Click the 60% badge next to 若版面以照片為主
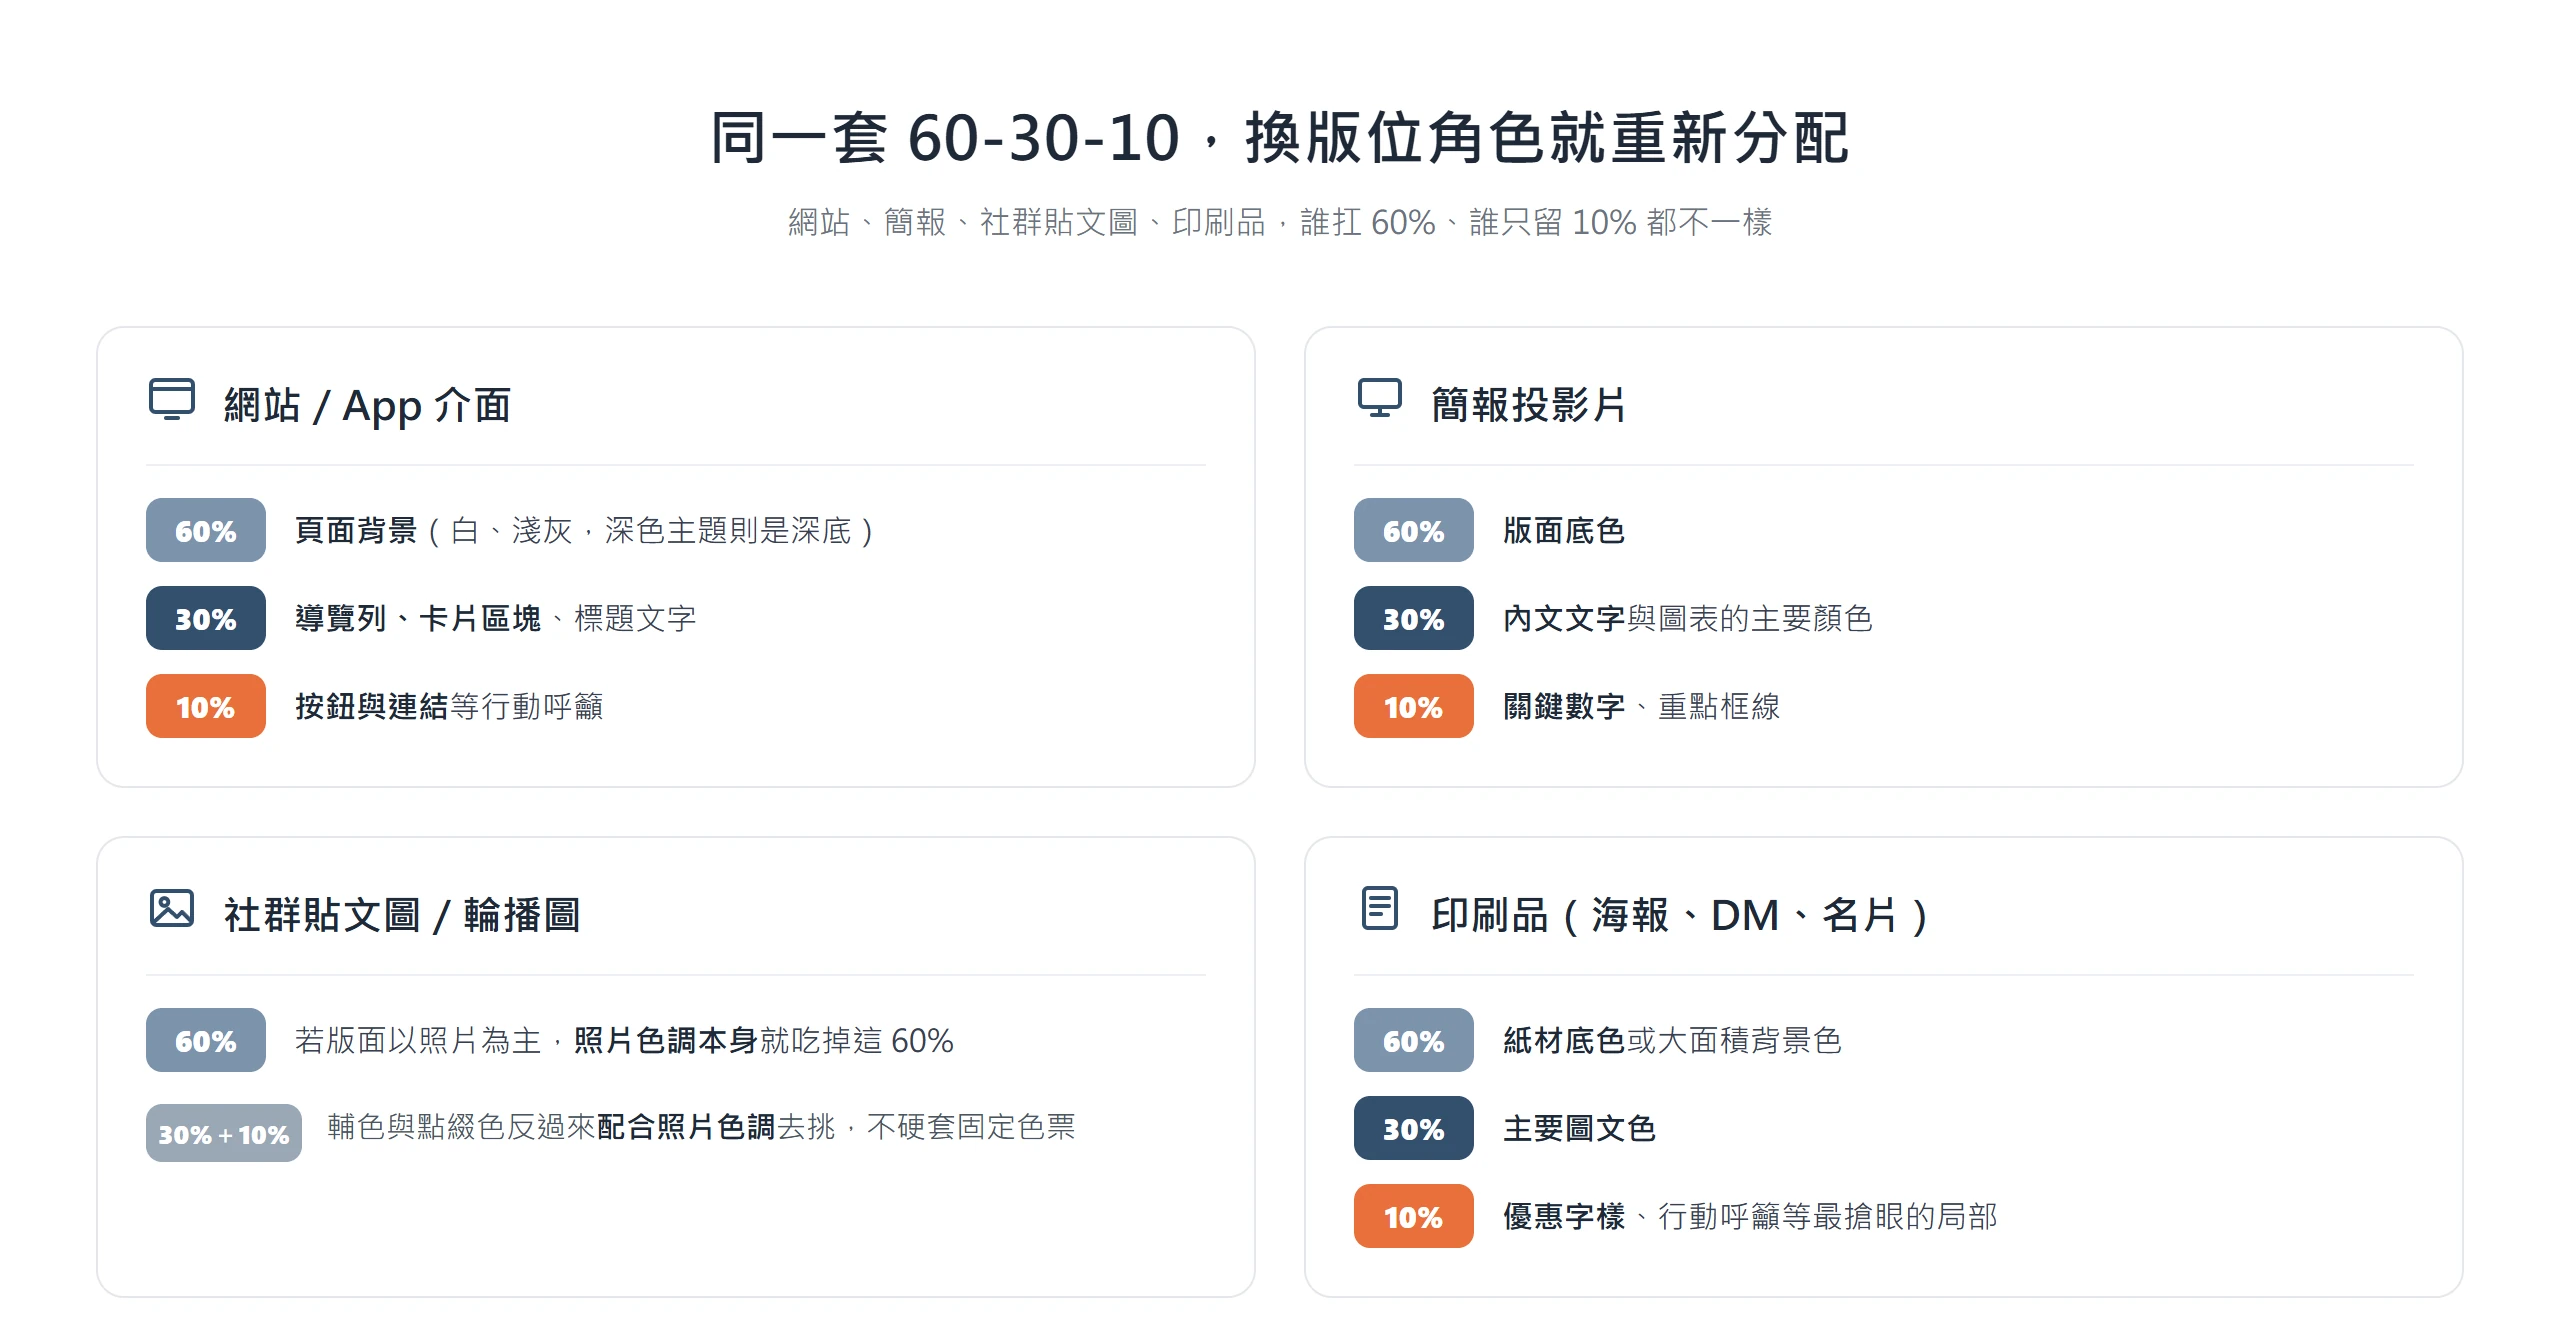 point(206,1040)
